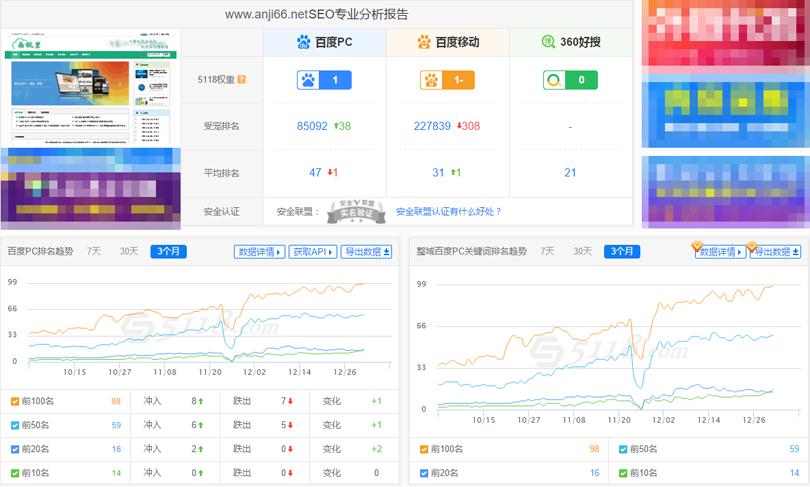This screenshot has height=487, width=810.
Task: Click the 前100名 count 98 in right panel
Action: click(594, 449)
